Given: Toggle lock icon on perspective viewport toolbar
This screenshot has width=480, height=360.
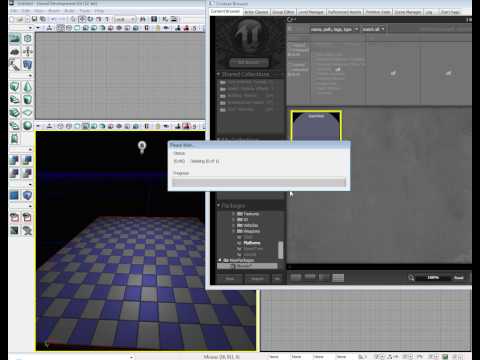Looking at the screenshot, I should [157, 126].
